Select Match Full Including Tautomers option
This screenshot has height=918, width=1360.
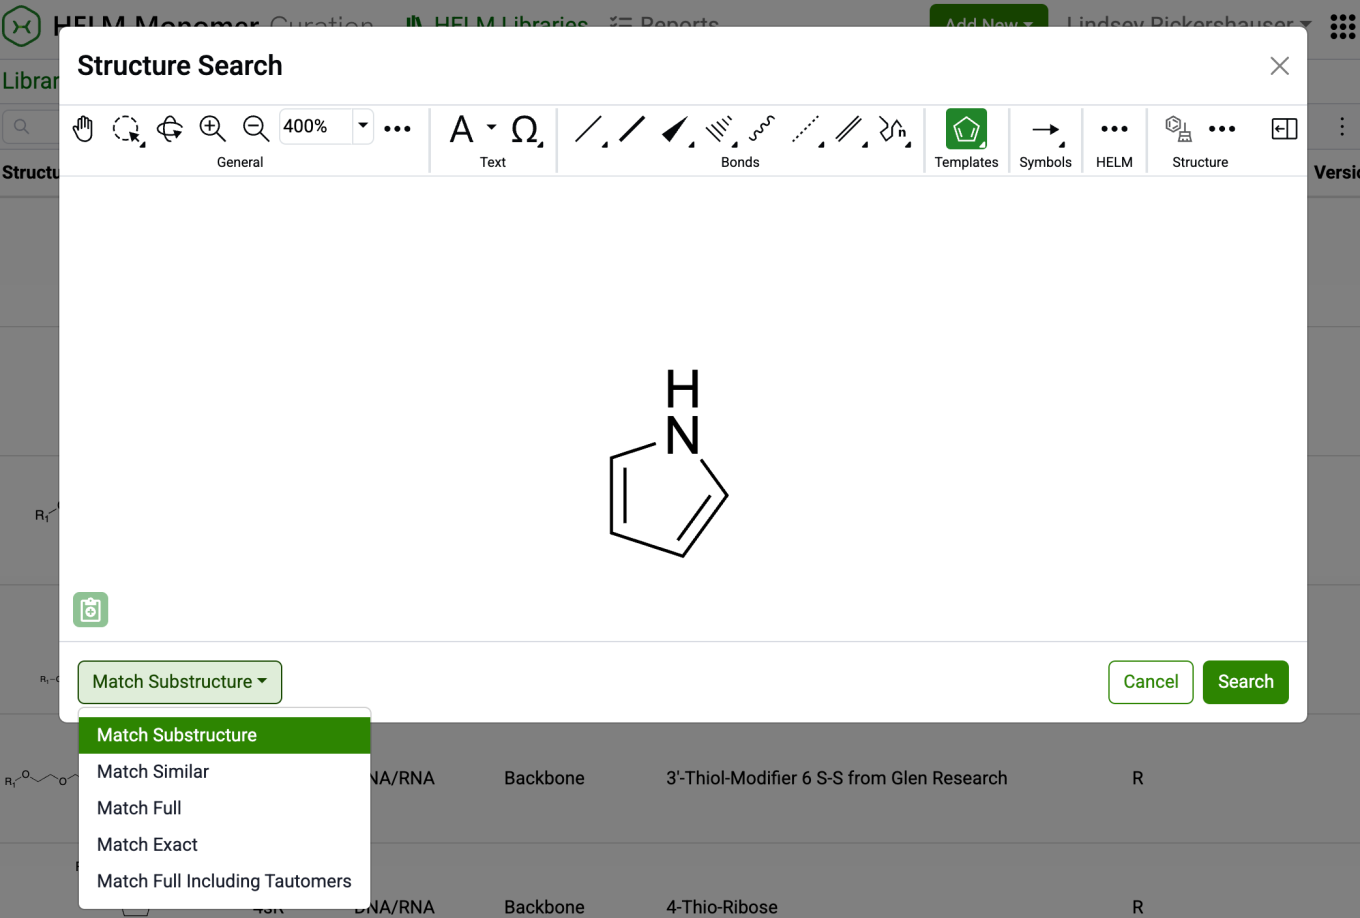(224, 881)
